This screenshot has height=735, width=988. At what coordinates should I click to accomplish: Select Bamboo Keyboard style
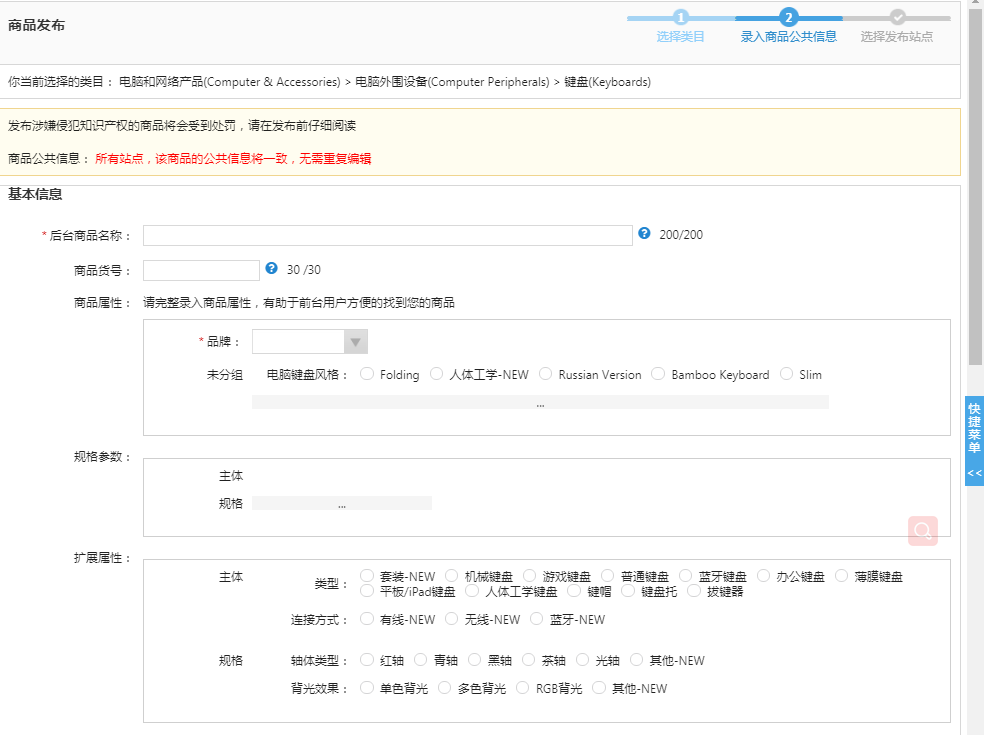[x=658, y=374]
